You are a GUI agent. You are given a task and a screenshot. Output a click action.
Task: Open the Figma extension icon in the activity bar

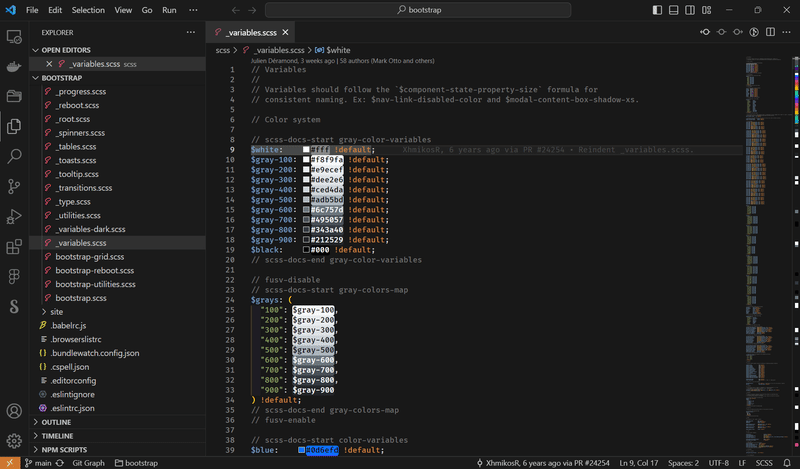pos(14,276)
